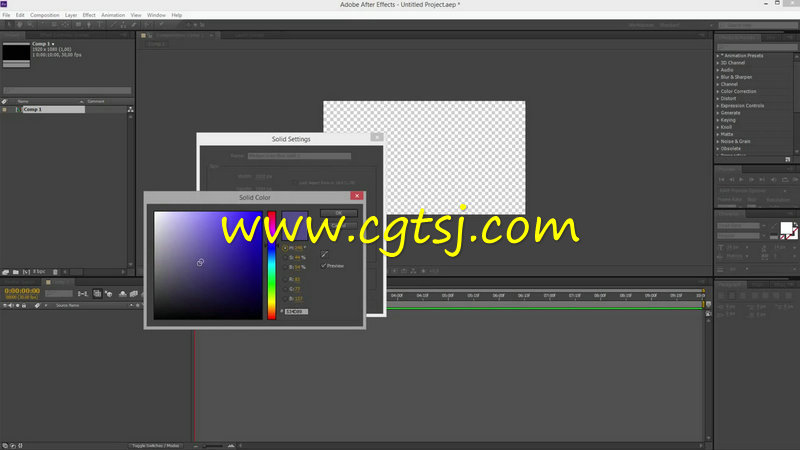Select Comp 1 in the Project panel list
The width and height of the screenshot is (800, 450).
tap(53, 110)
